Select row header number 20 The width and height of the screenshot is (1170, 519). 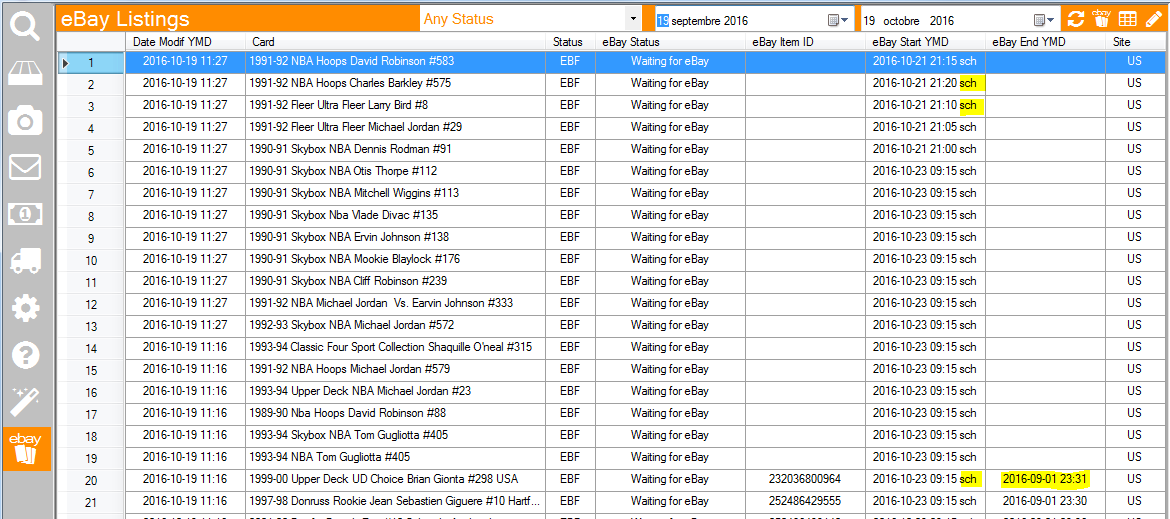point(91,481)
